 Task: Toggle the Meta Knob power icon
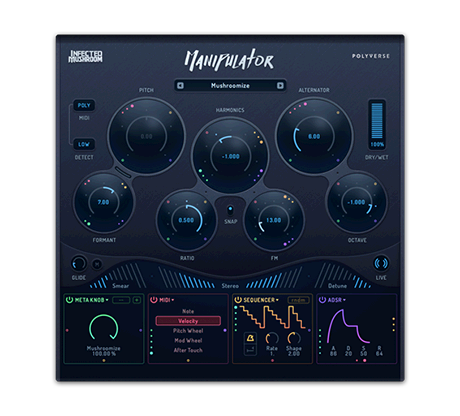pos(69,300)
